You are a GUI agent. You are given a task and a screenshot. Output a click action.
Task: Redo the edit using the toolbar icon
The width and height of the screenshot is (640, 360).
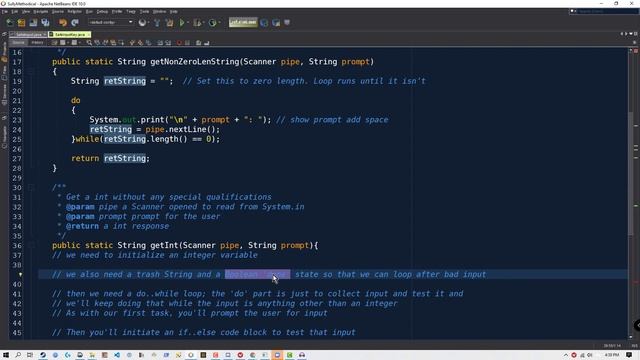coord(75,22)
